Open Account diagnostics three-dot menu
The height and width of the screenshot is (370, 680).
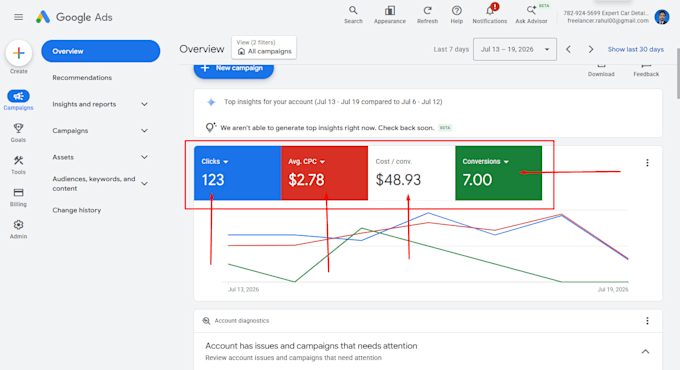(x=647, y=321)
